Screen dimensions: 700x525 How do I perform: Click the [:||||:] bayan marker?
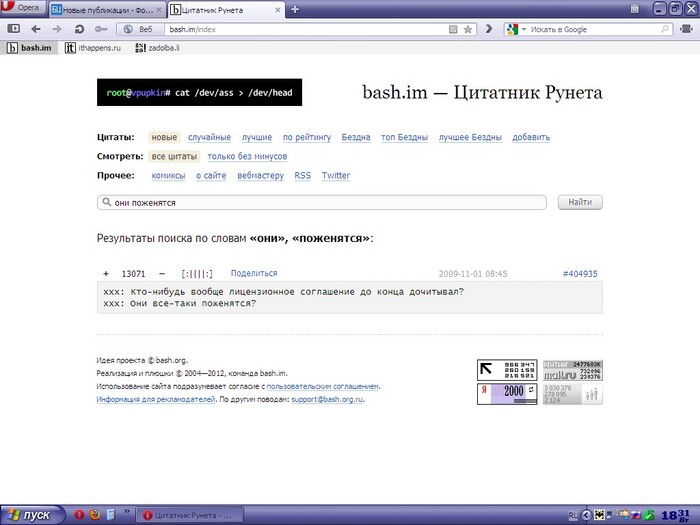coord(197,274)
